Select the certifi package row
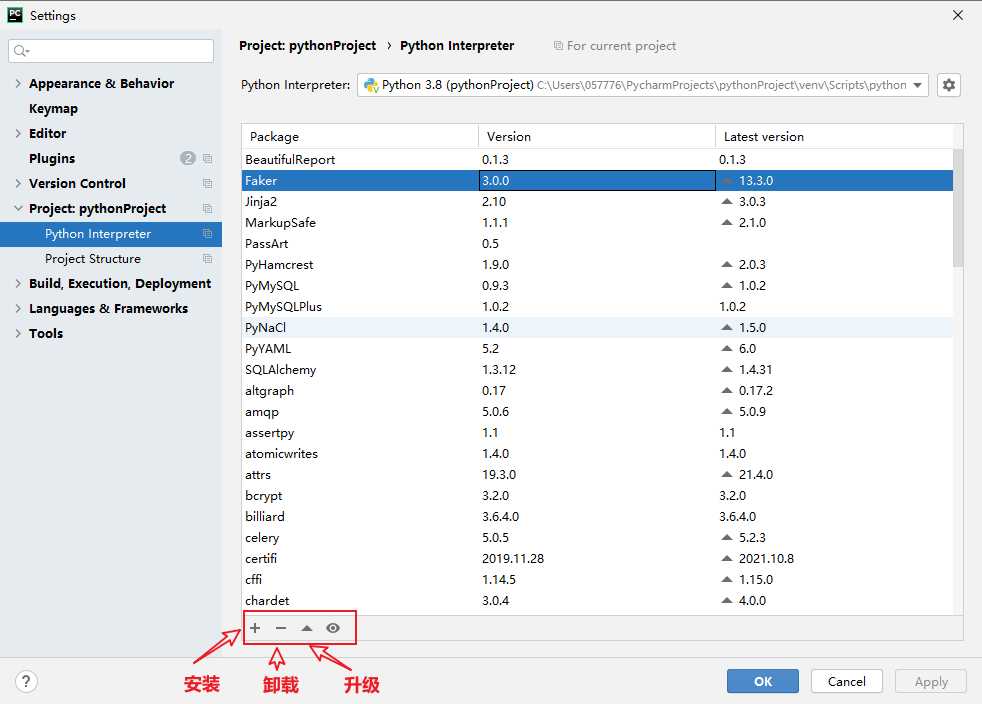 (x=597, y=558)
